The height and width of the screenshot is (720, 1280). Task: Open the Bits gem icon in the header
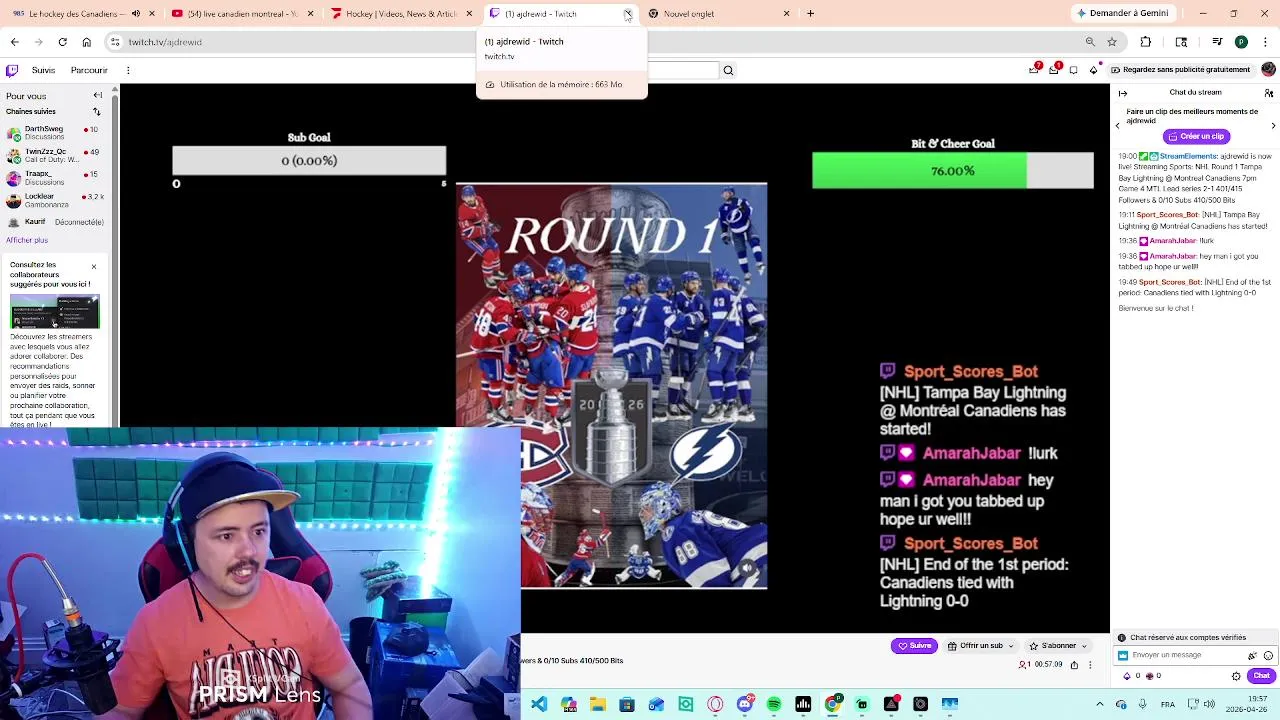[1094, 70]
